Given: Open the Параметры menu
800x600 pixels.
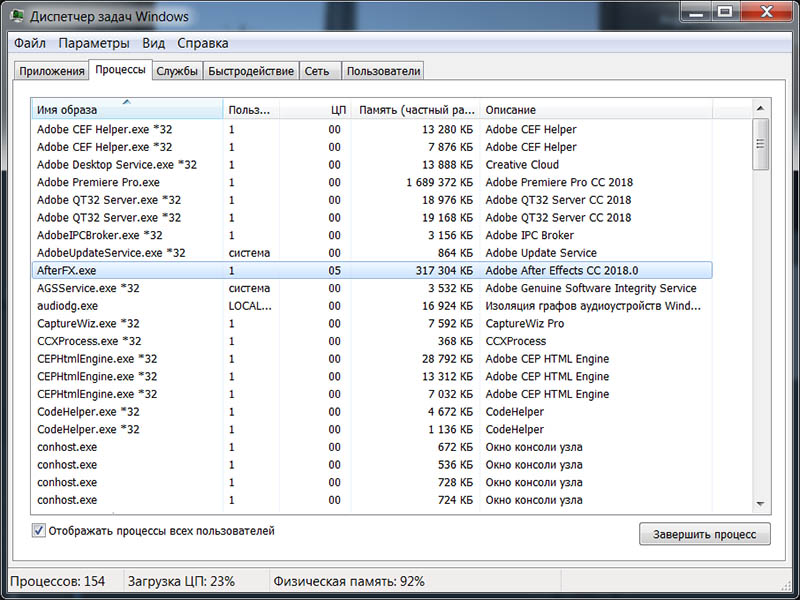Looking at the screenshot, I should coord(94,43).
